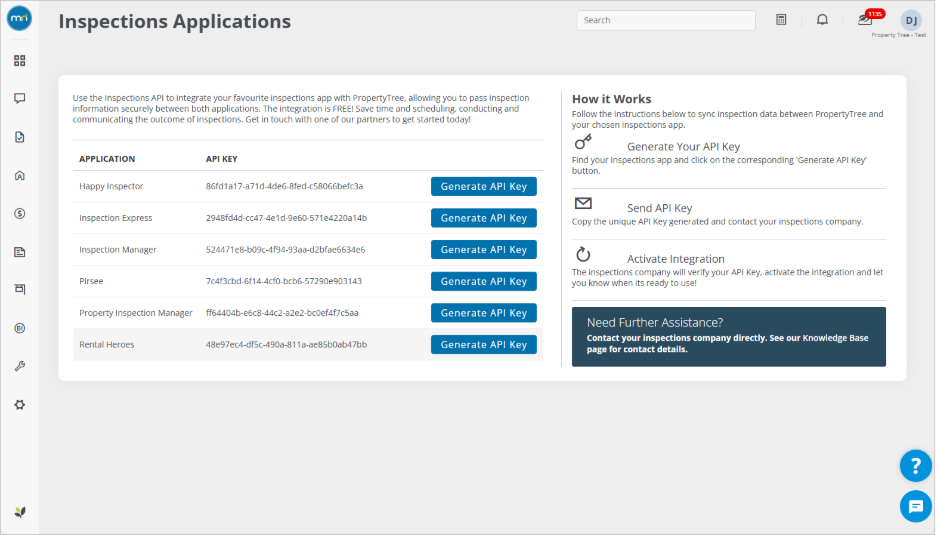Open the dollar sign accounting sidebar icon
The width and height of the screenshot is (936, 535).
coord(20,214)
